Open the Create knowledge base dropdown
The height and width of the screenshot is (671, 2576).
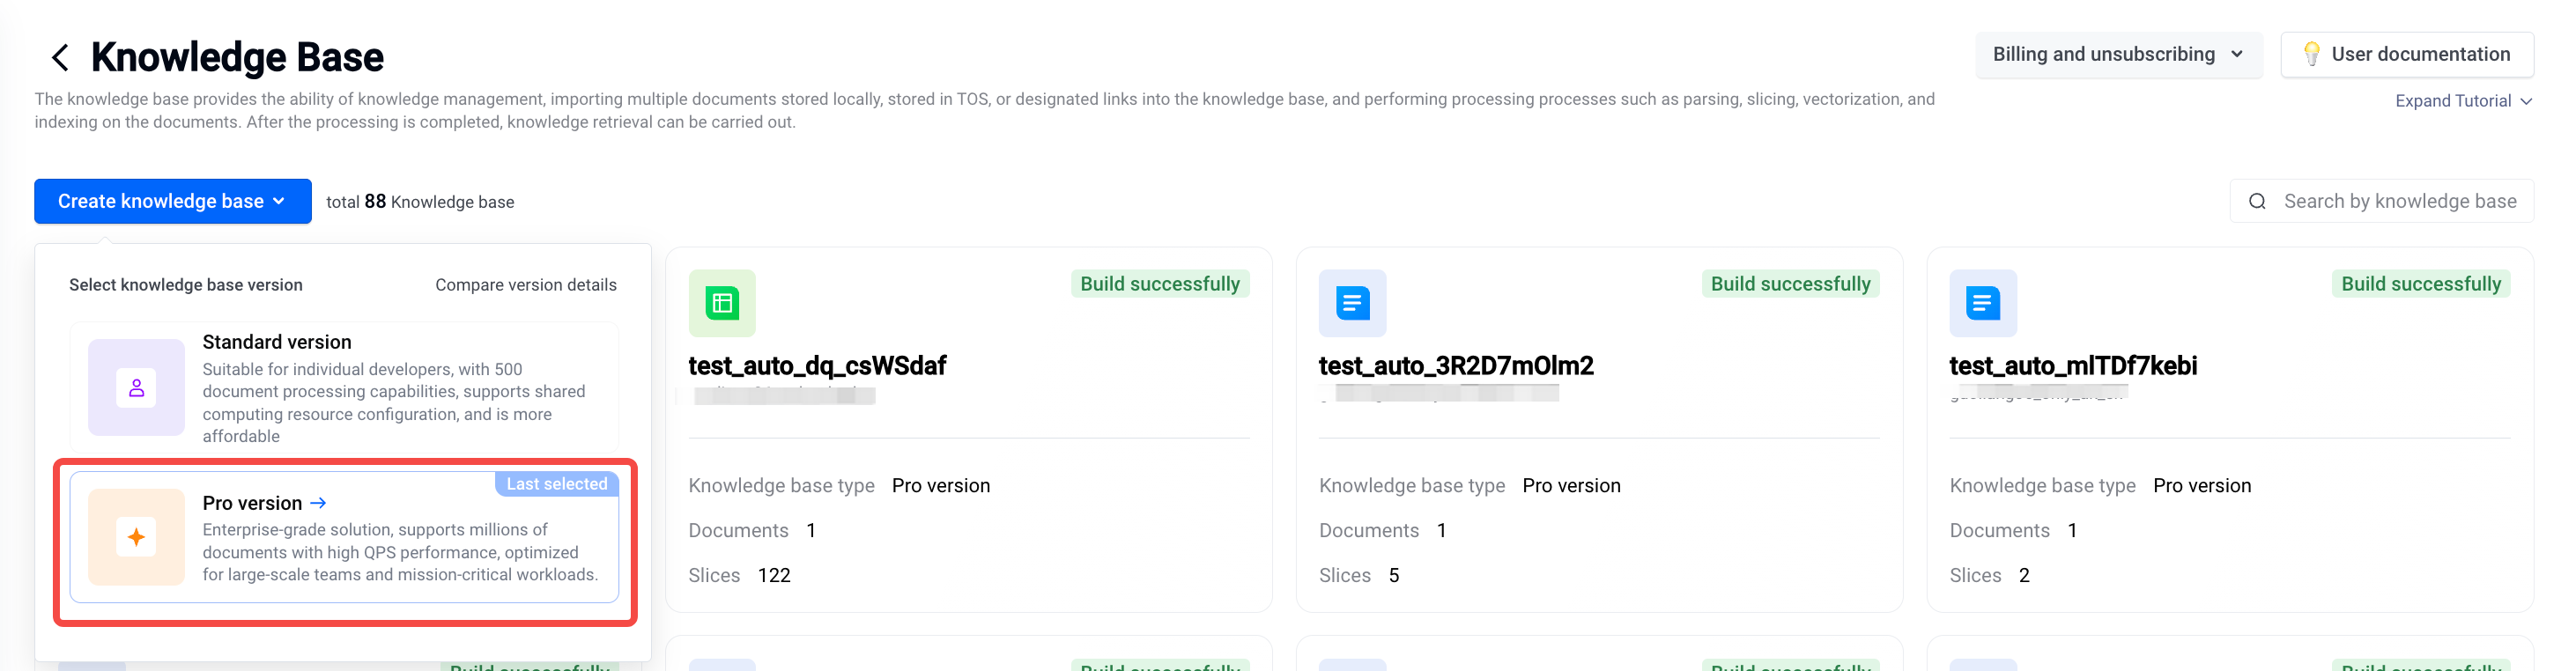172,202
